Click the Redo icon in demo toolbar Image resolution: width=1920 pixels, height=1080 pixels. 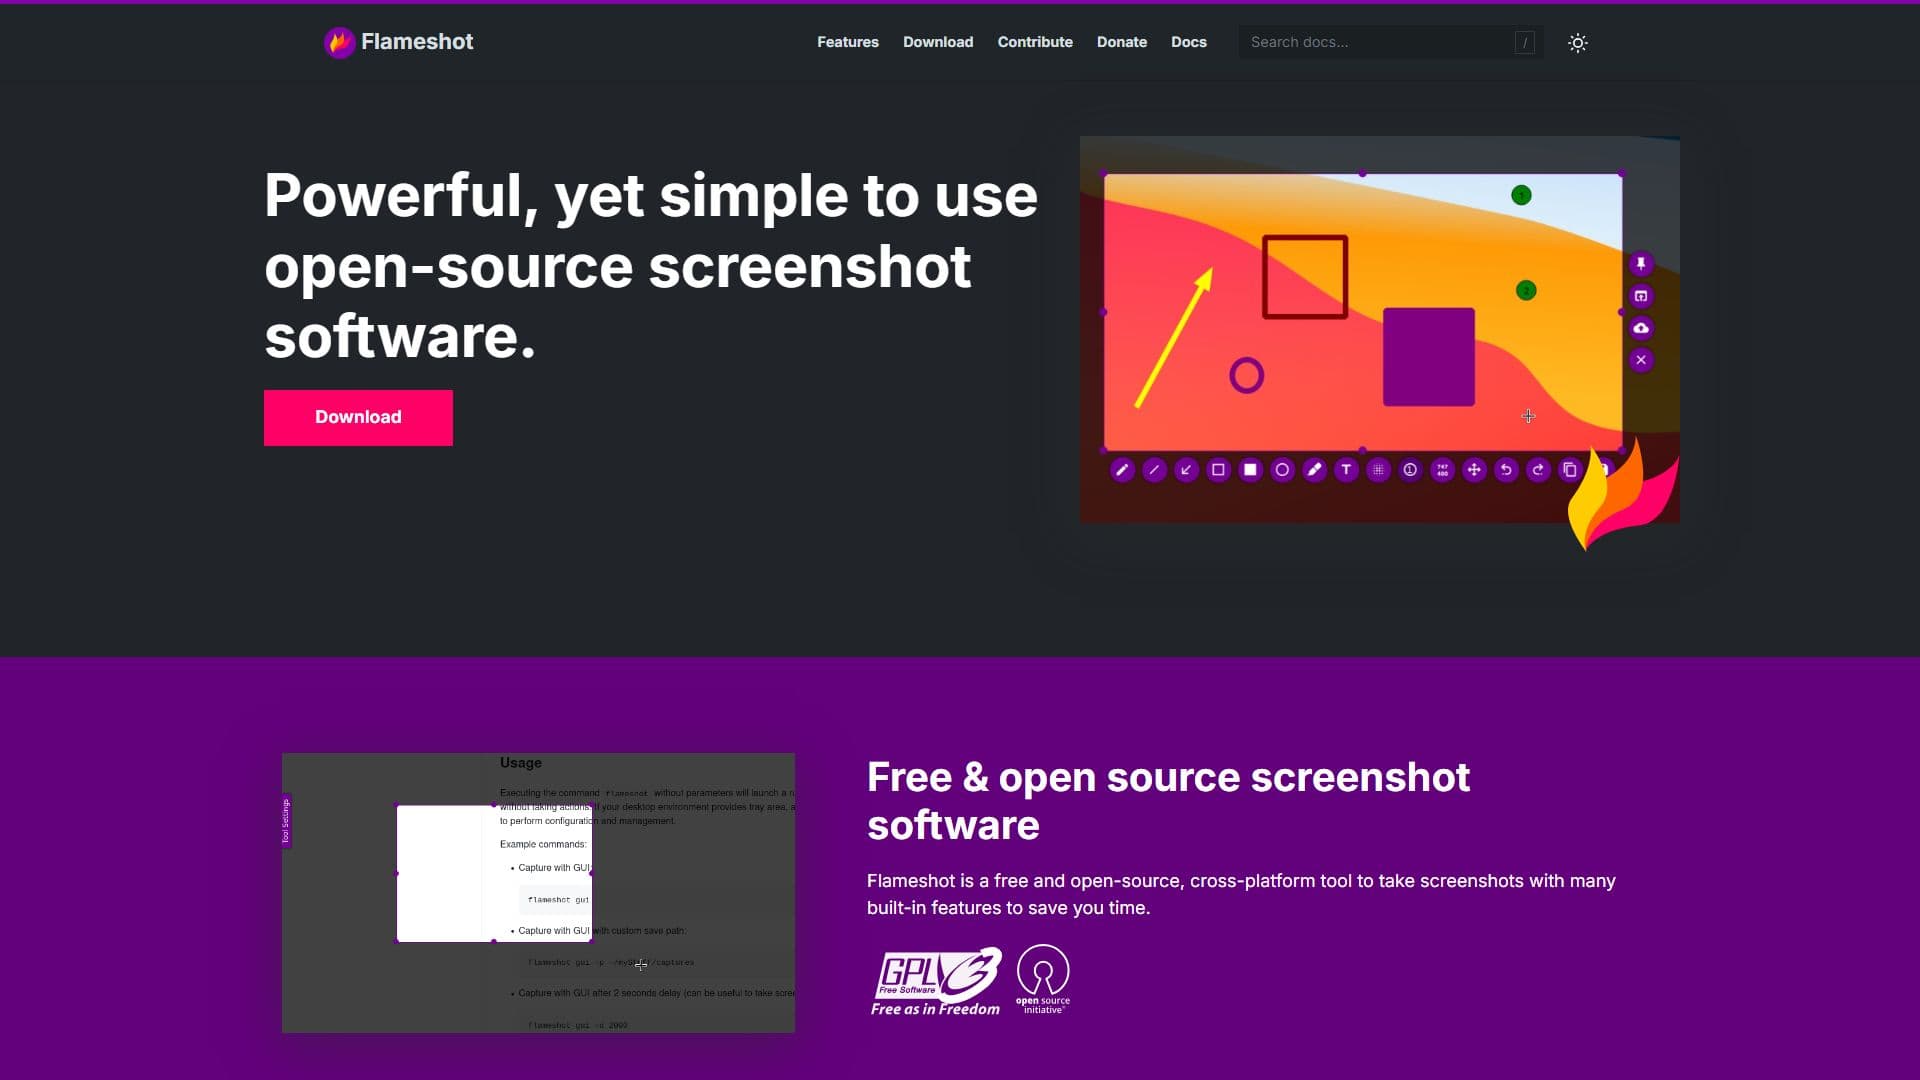pos(1538,470)
